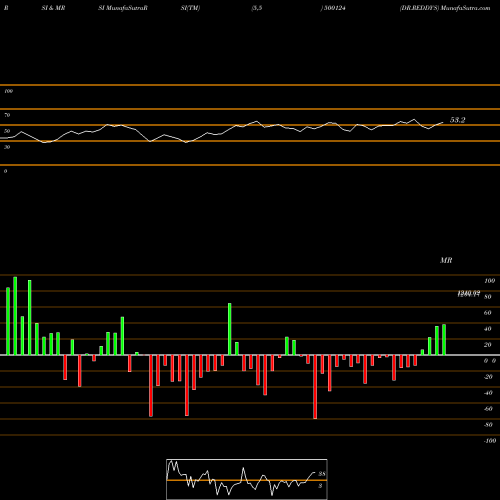The width and height of the screenshot is (500, 500).
Task: Click the (5,5 parameter text in header
Action: 257,8
